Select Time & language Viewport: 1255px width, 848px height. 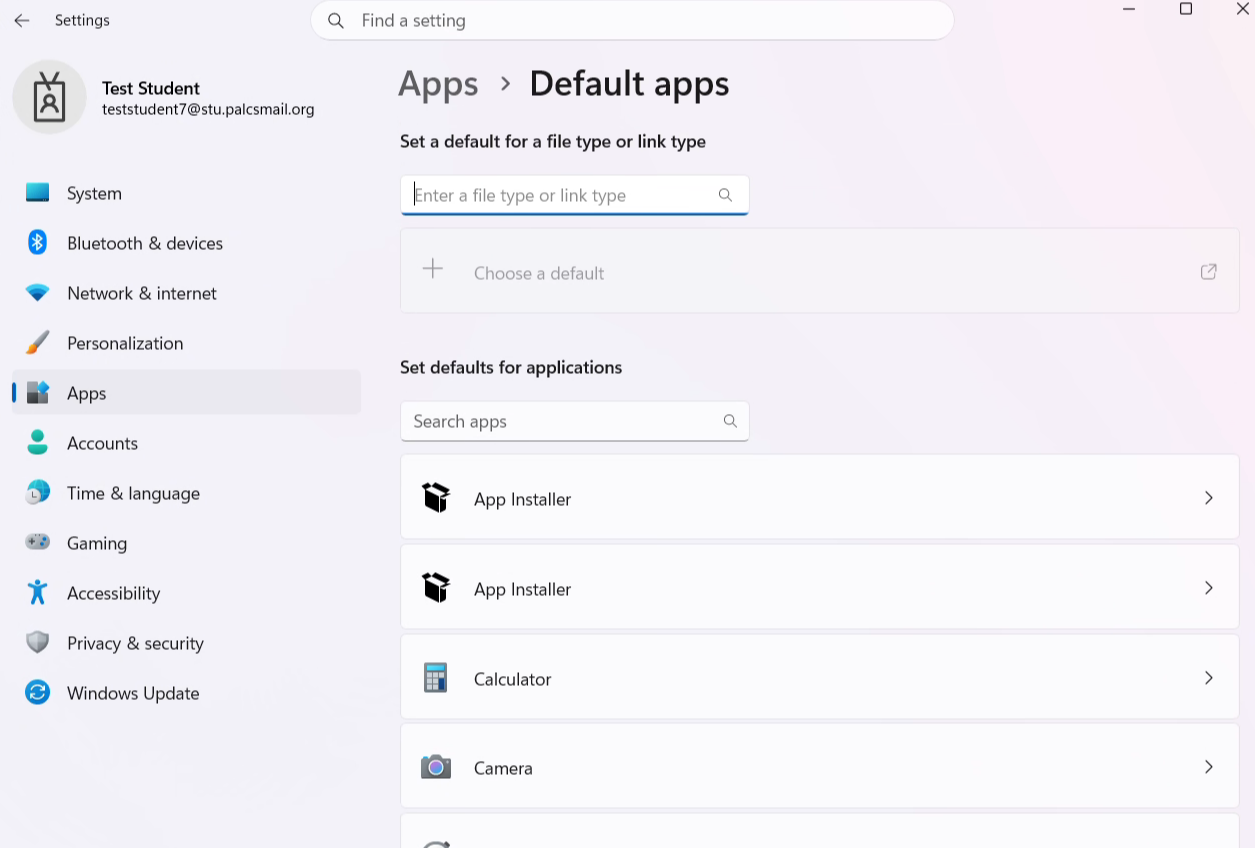click(x=186, y=493)
